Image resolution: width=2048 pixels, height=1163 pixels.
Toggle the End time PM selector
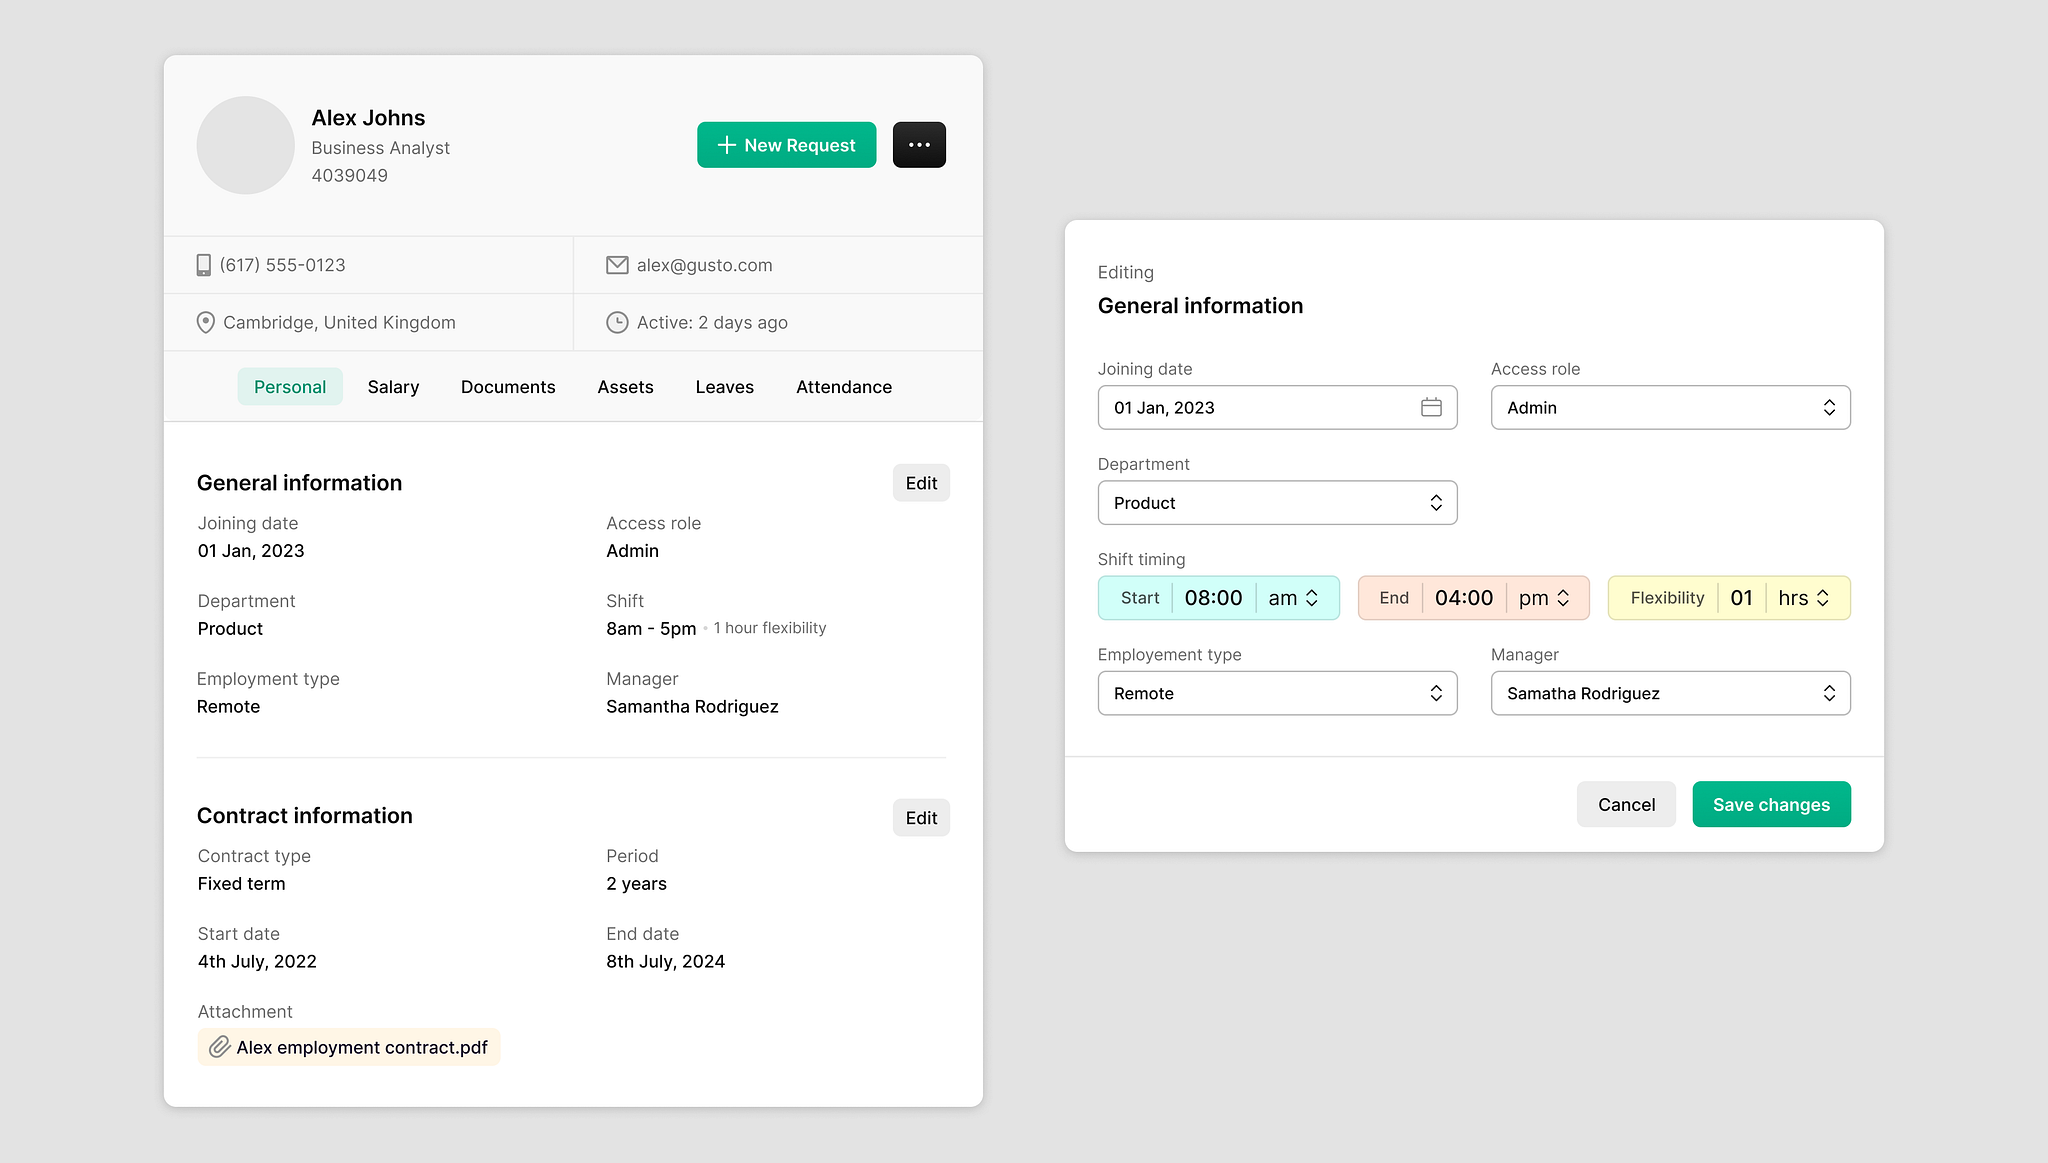[1561, 597]
